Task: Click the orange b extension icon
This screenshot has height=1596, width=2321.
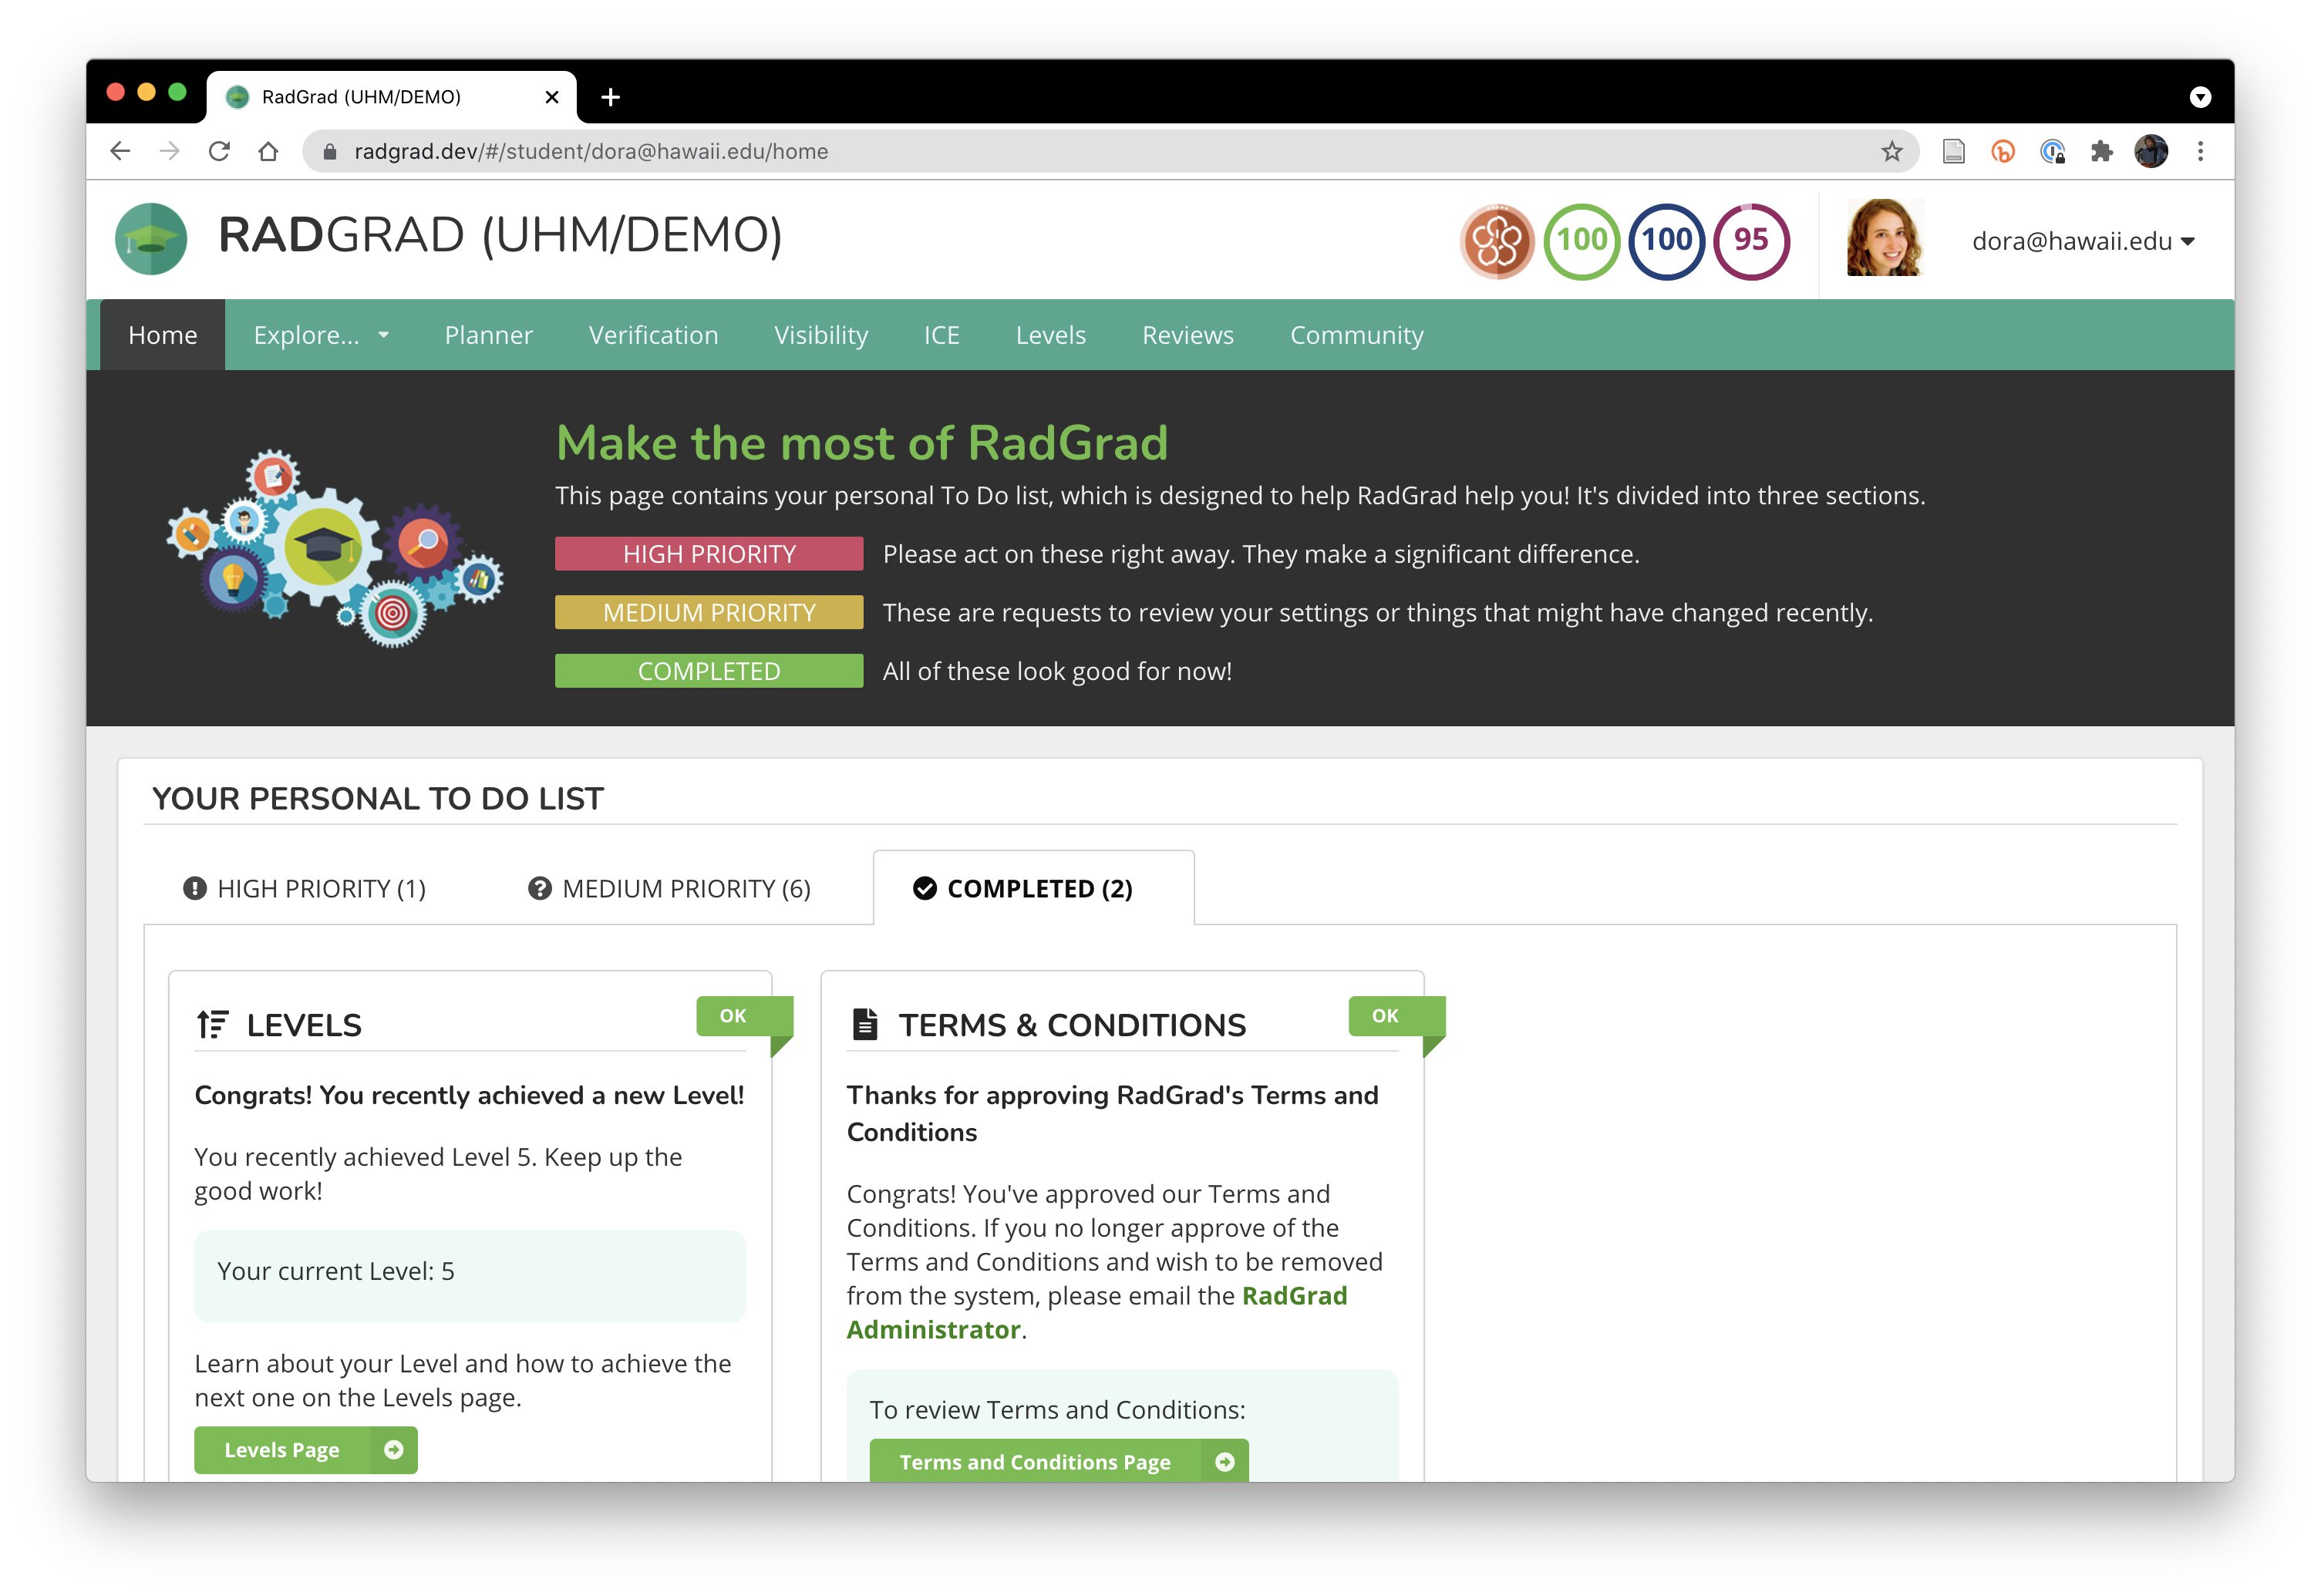Action: (2003, 151)
